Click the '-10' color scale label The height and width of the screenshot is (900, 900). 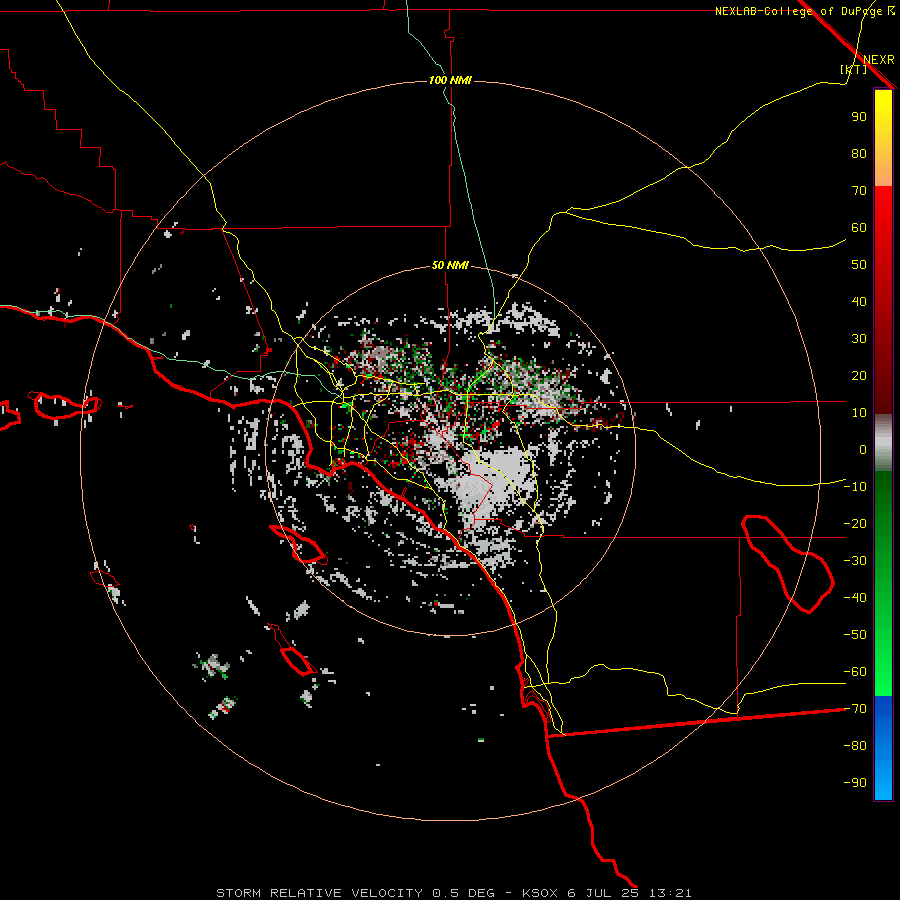pyautogui.click(x=855, y=487)
